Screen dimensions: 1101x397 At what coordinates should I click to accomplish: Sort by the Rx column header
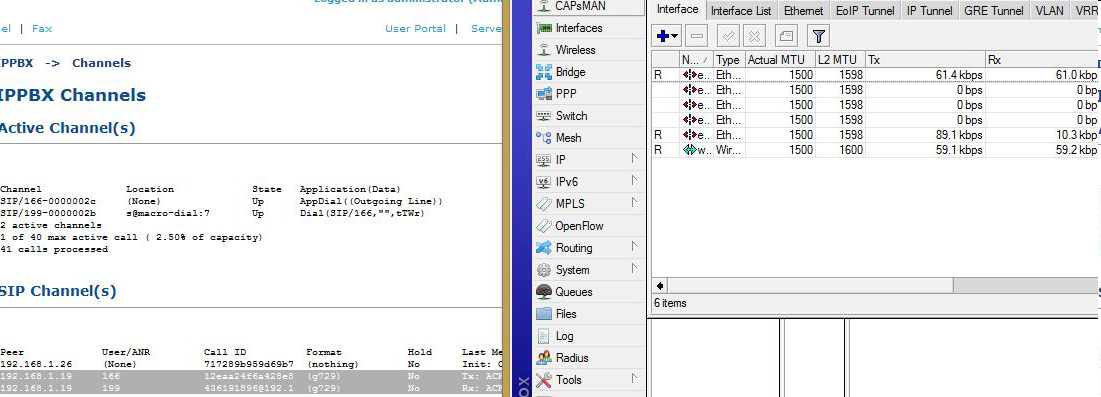(x=1043, y=60)
